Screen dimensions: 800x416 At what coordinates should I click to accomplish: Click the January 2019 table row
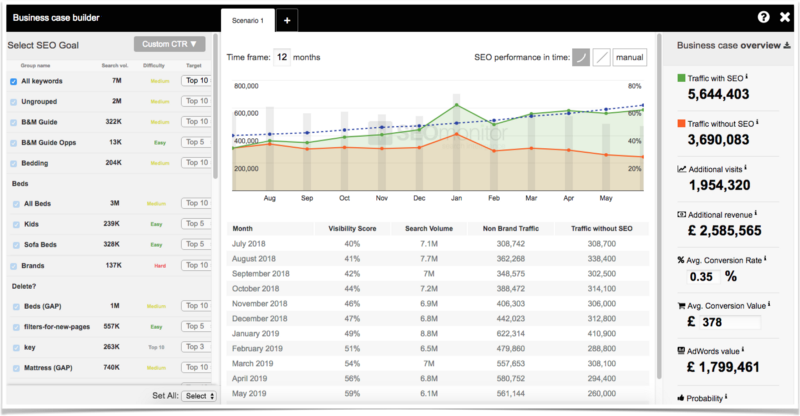pyautogui.click(x=438, y=333)
